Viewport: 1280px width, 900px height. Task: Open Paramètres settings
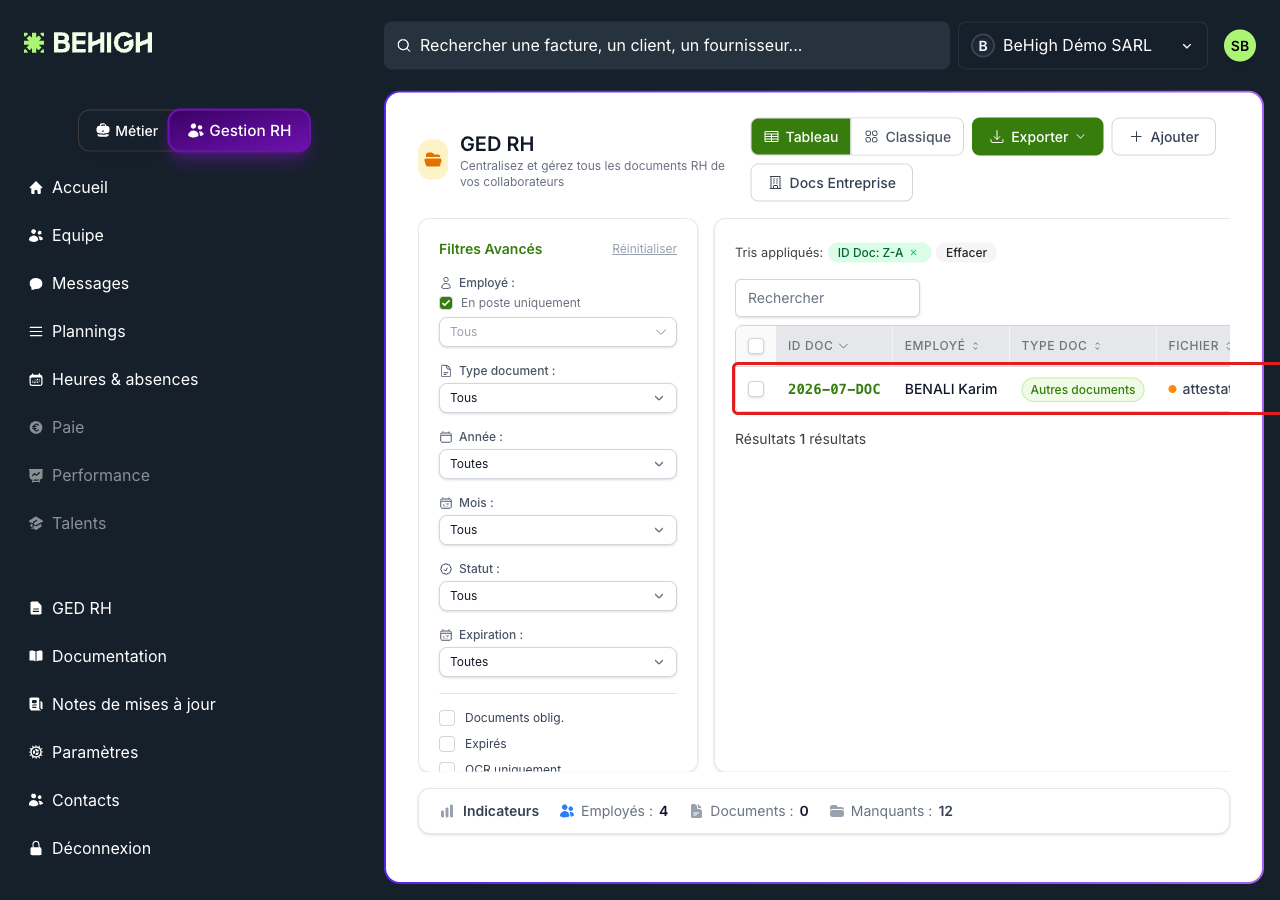[83, 752]
